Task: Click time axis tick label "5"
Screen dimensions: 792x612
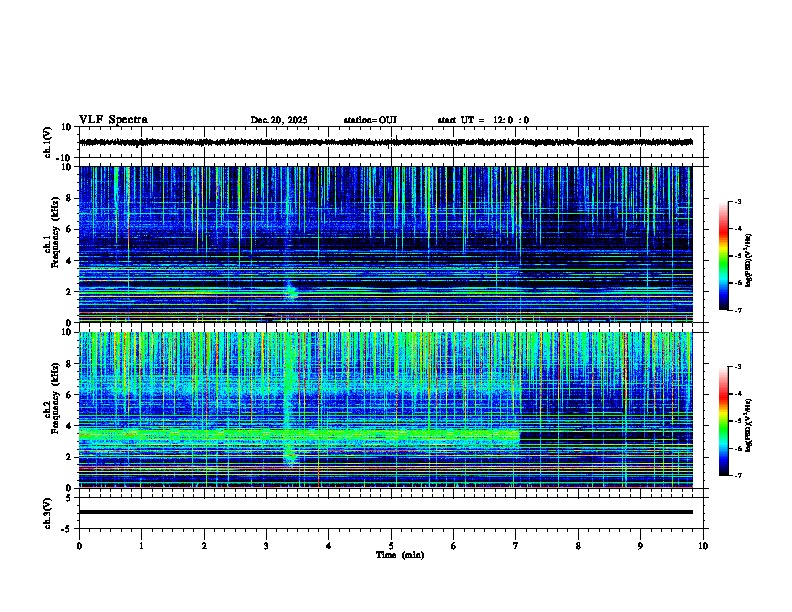Action: coord(391,546)
